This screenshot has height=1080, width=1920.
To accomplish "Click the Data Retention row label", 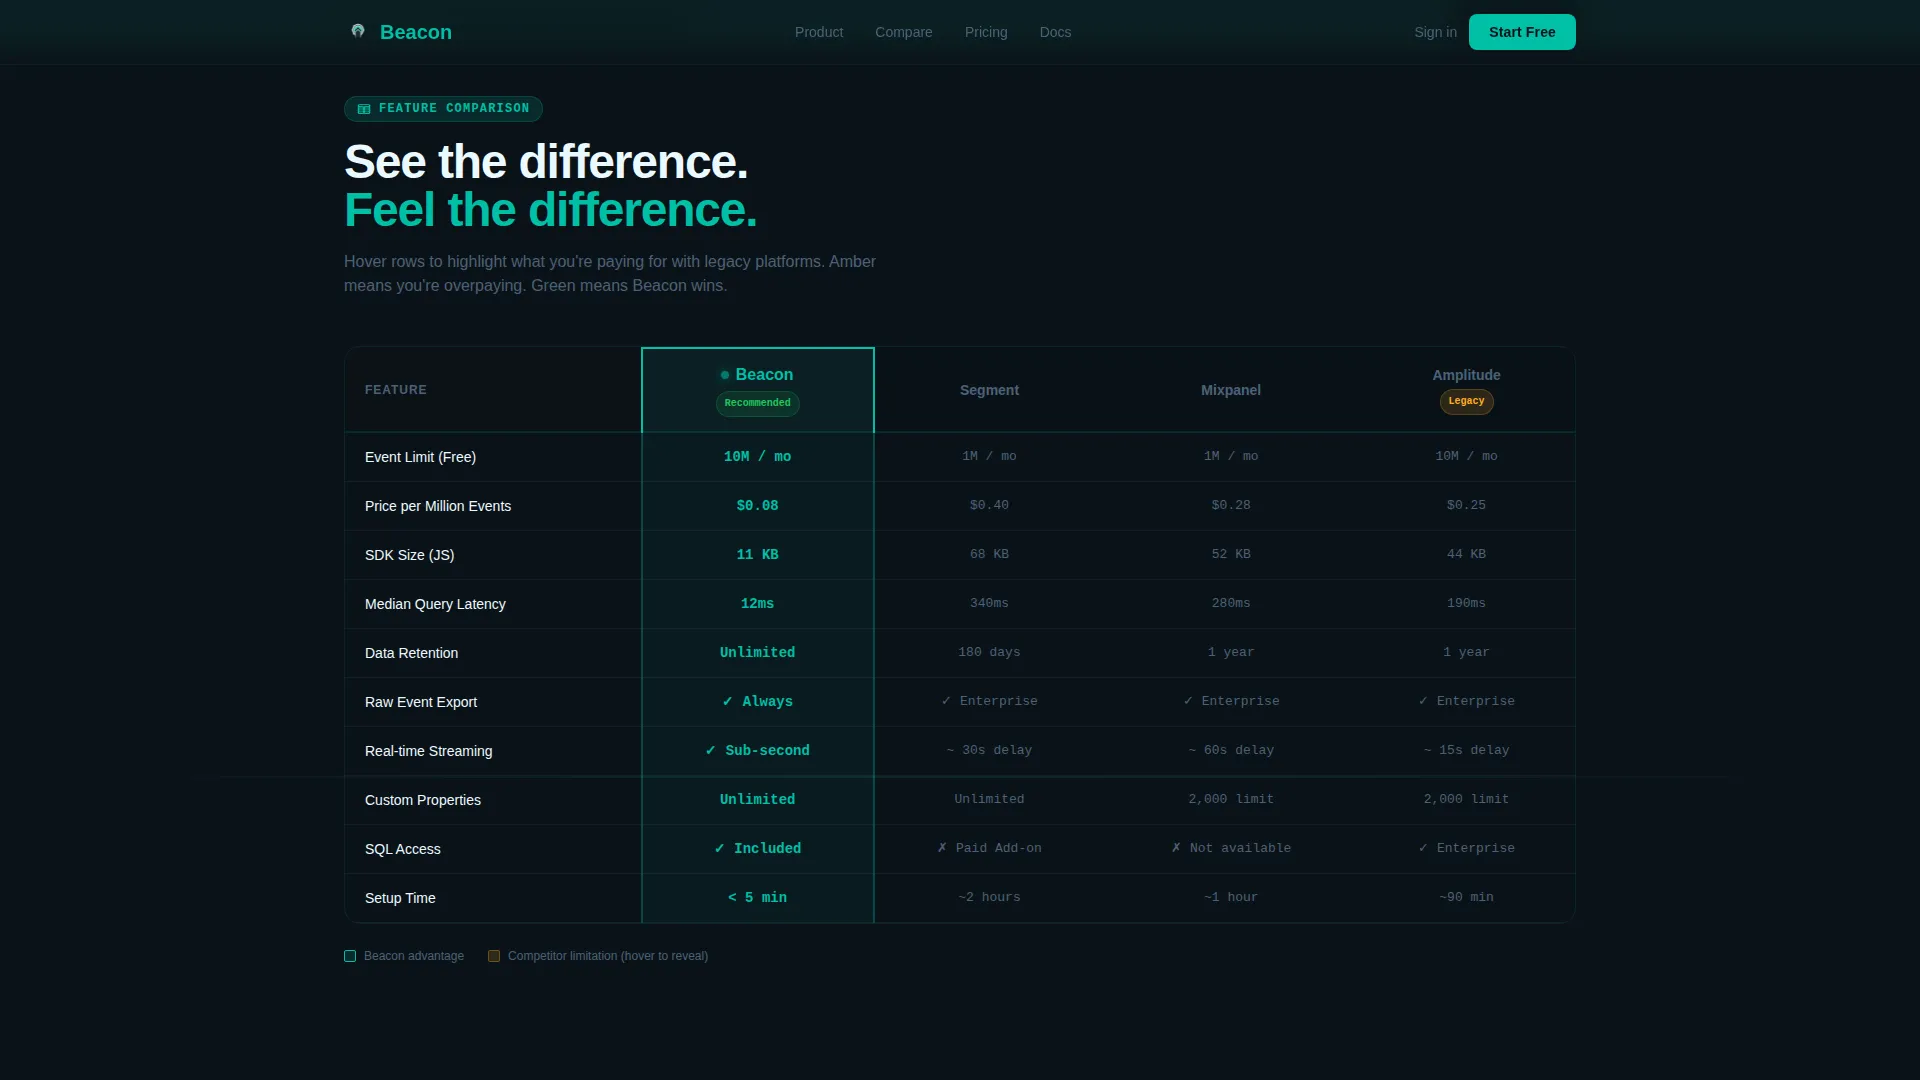I will tap(411, 653).
